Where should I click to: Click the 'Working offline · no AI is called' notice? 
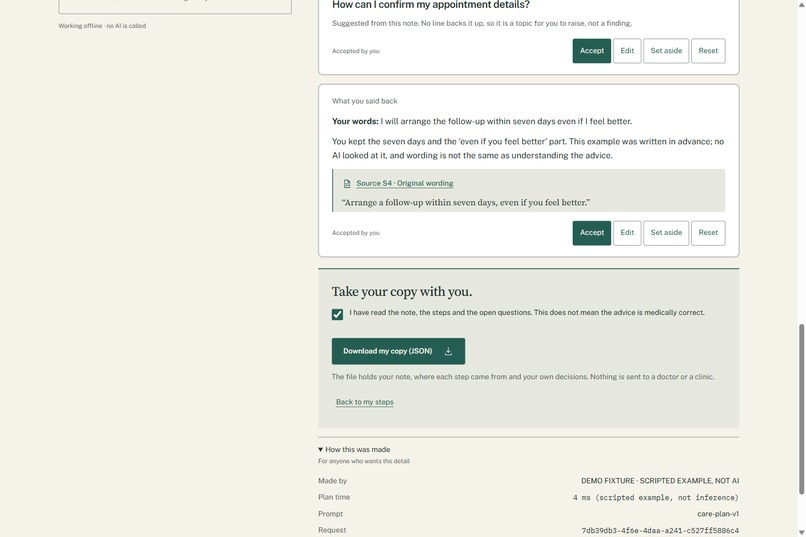102,26
